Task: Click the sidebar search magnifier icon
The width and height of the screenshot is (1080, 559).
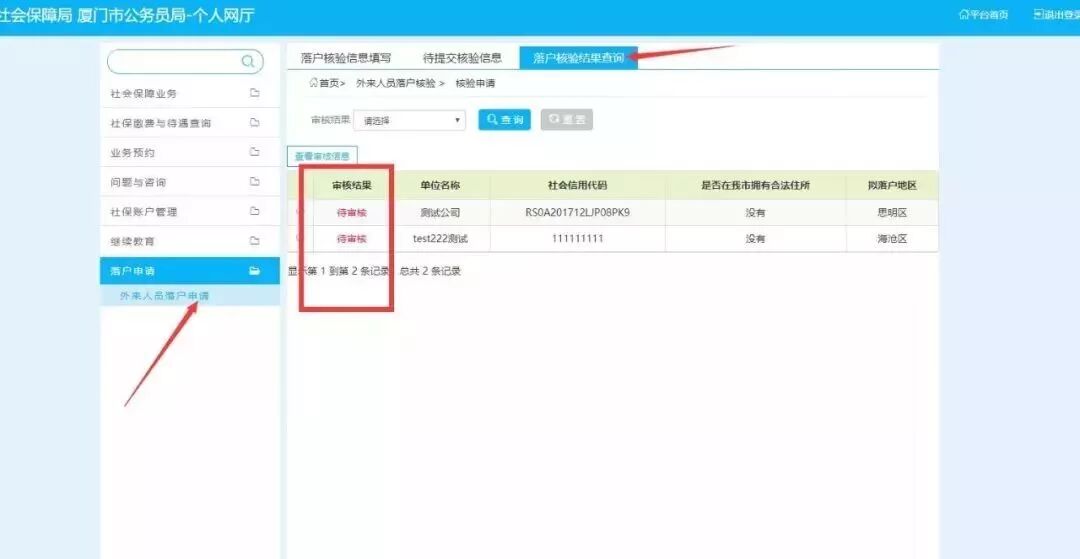Action: click(x=247, y=62)
